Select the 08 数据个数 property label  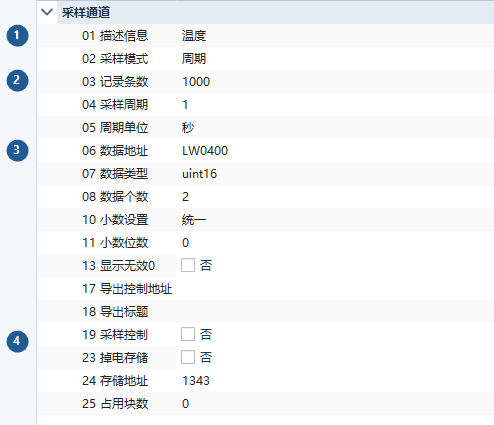tap(115, 197)
